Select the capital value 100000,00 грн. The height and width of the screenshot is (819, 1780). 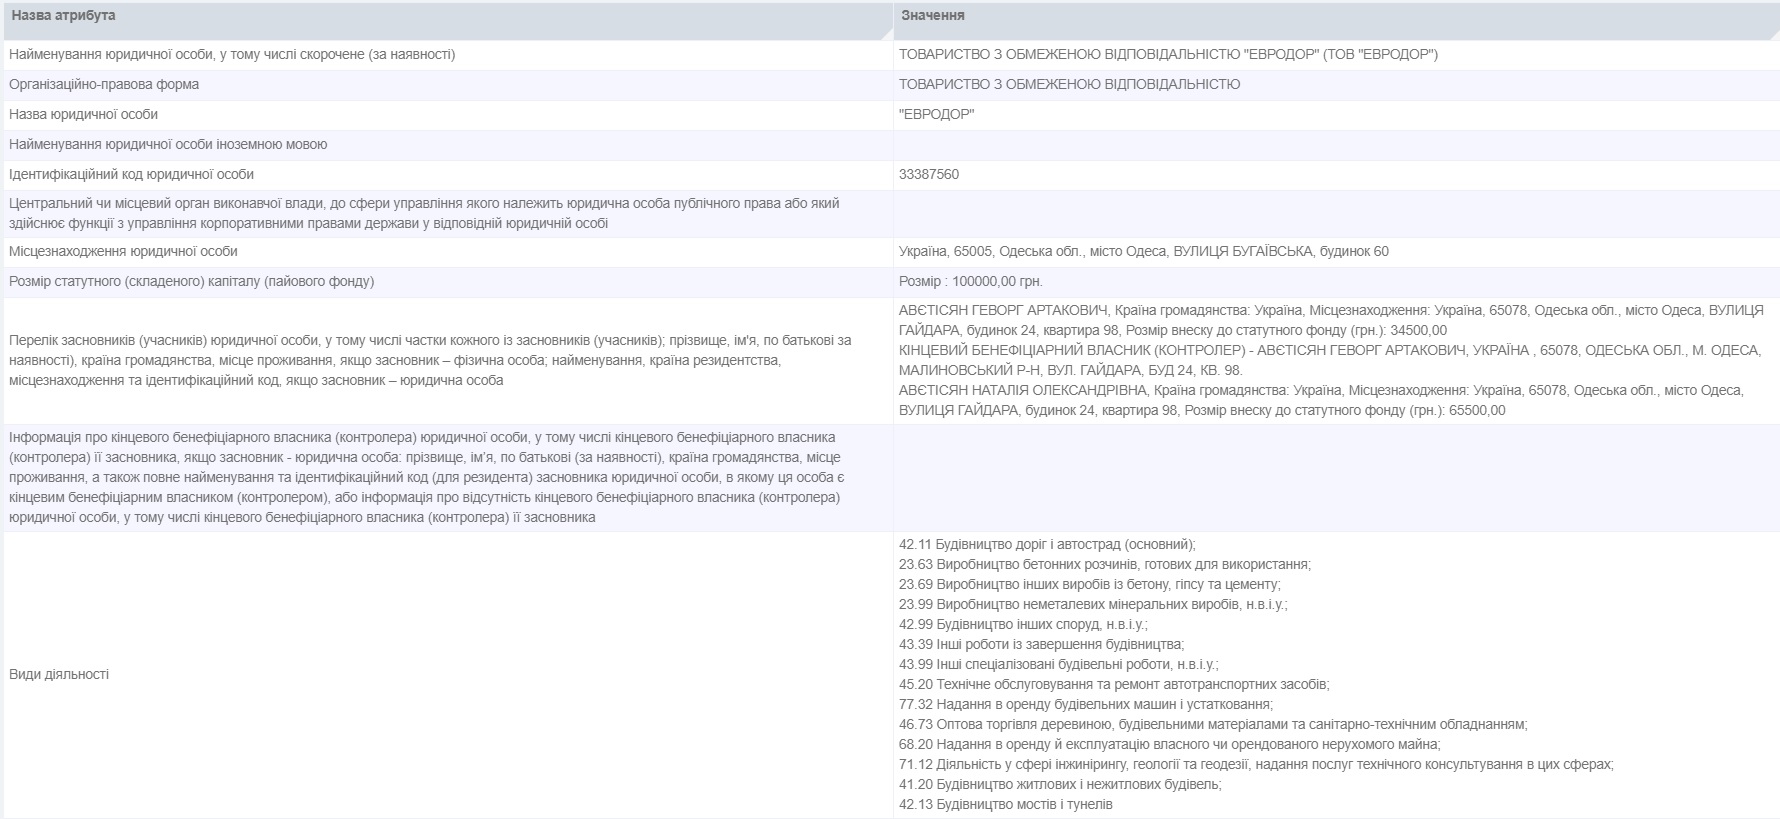[x=997, y=282]
